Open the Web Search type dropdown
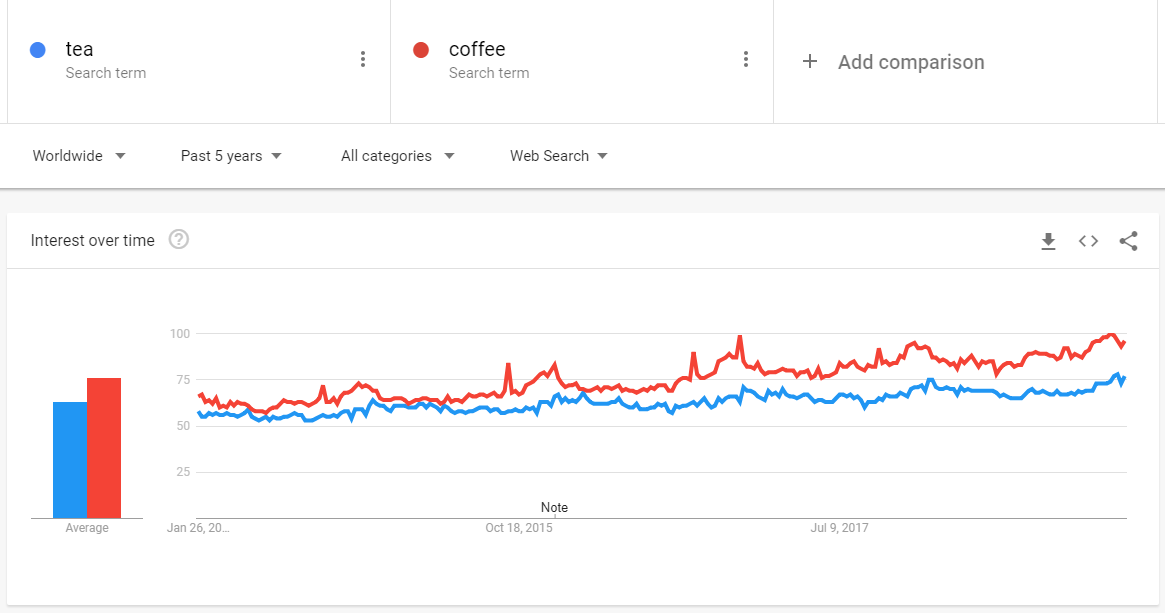 coord(558,156)
